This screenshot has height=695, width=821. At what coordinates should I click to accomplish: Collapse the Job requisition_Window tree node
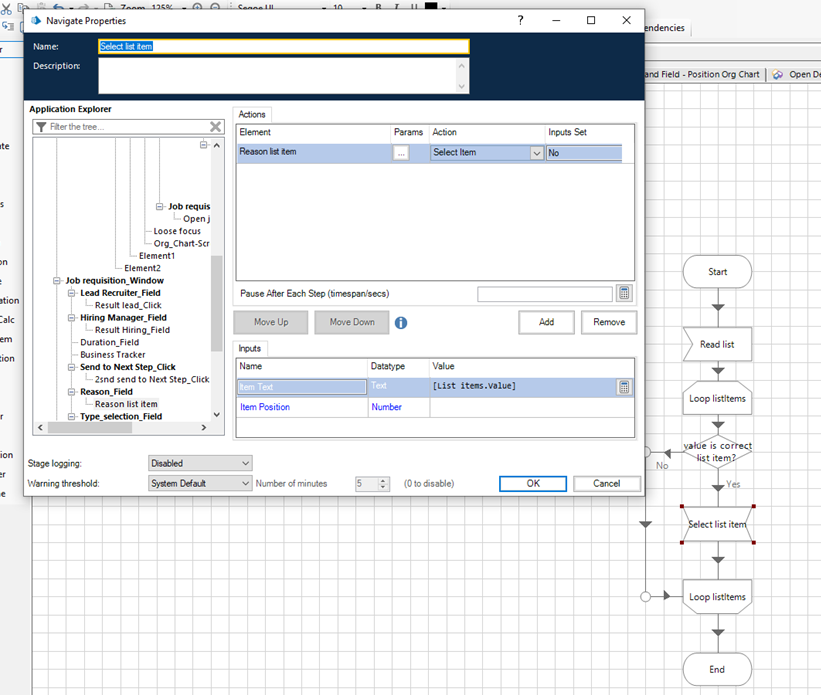pyautogui.click(x=57, y=281)
